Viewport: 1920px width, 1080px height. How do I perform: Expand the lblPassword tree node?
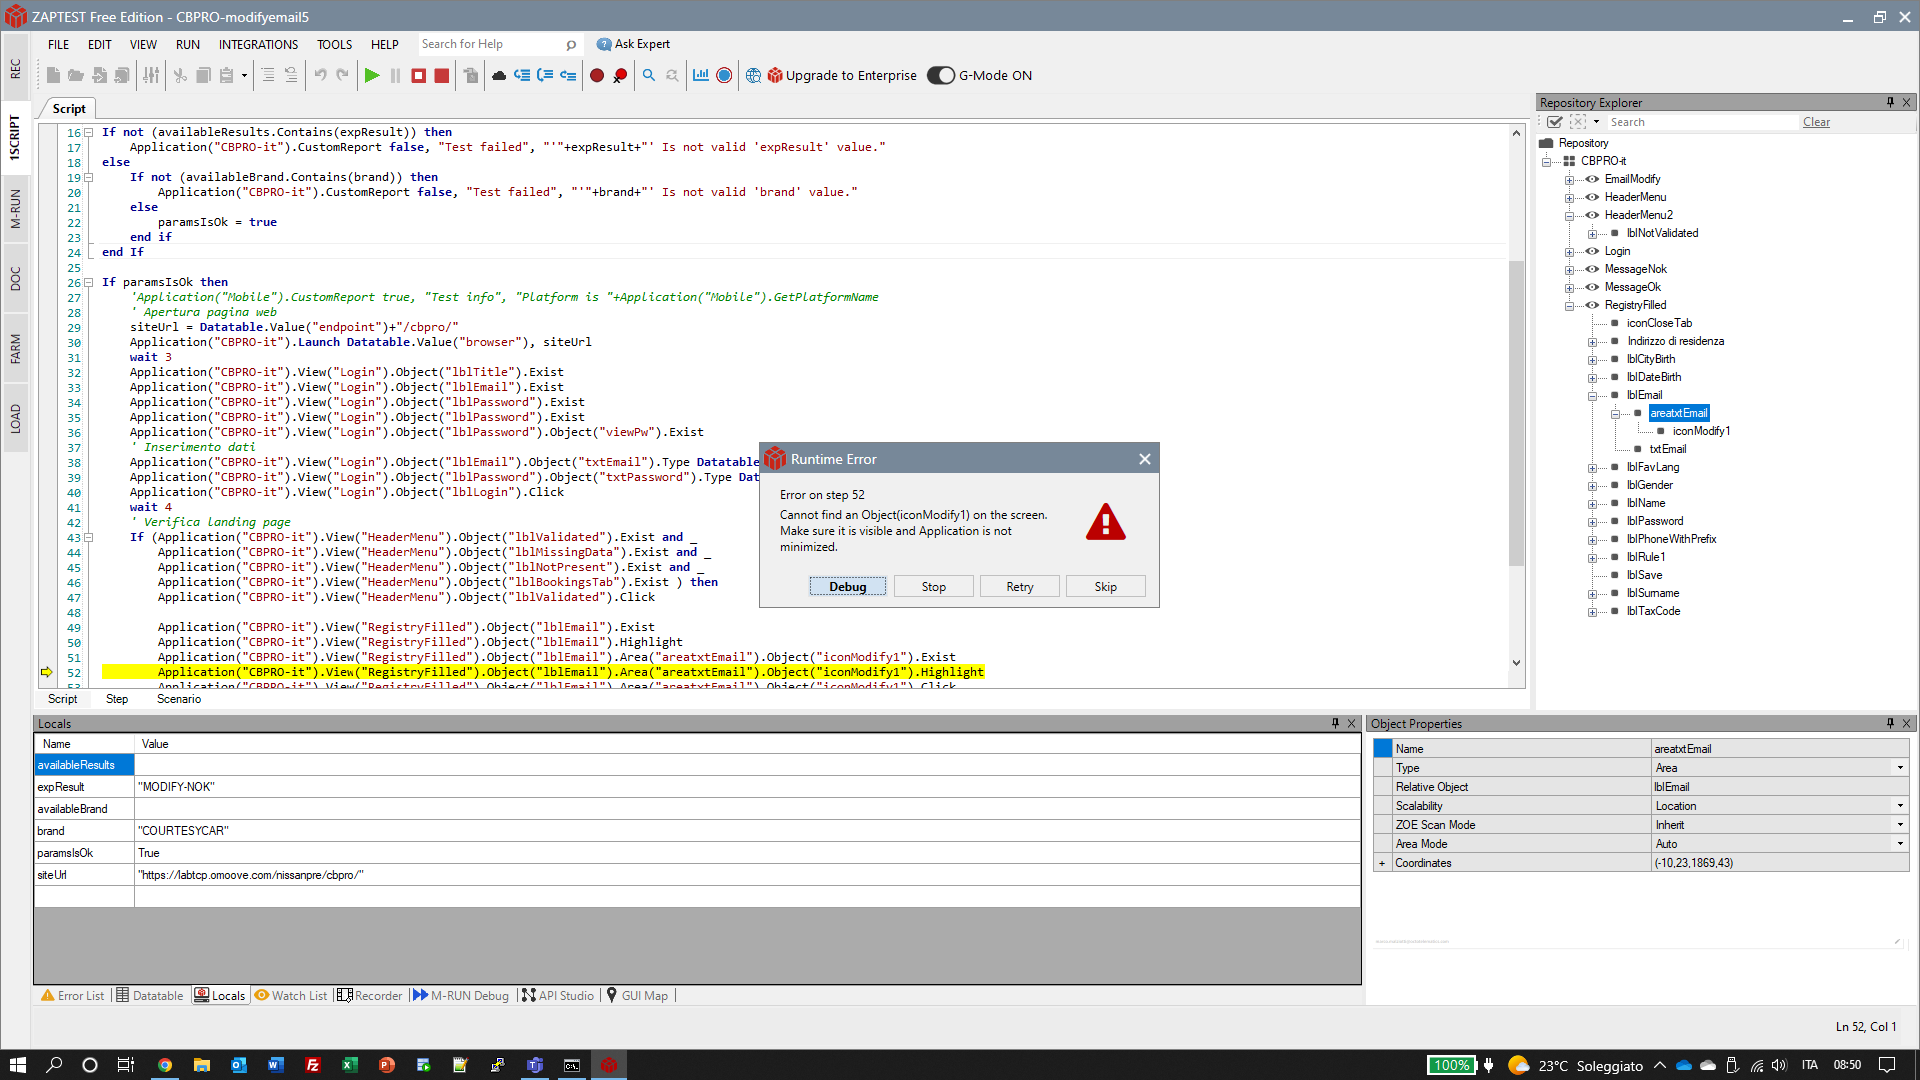1592,522
